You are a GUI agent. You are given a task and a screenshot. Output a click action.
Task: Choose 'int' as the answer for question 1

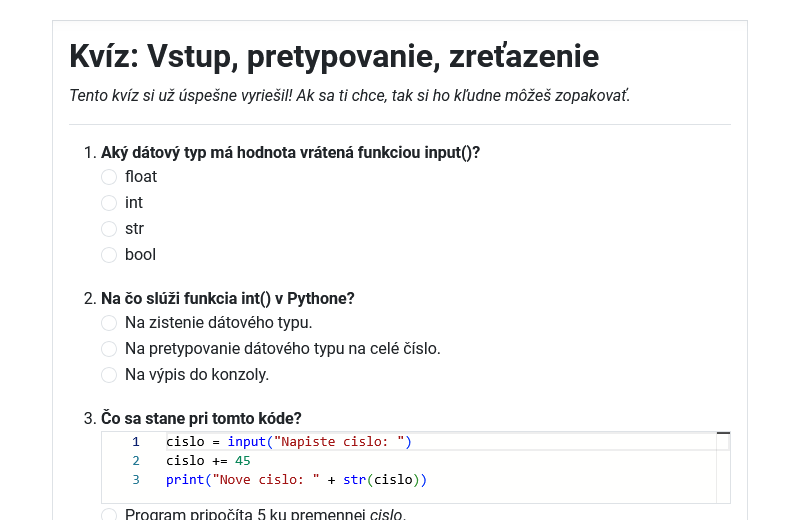point(109,203)
